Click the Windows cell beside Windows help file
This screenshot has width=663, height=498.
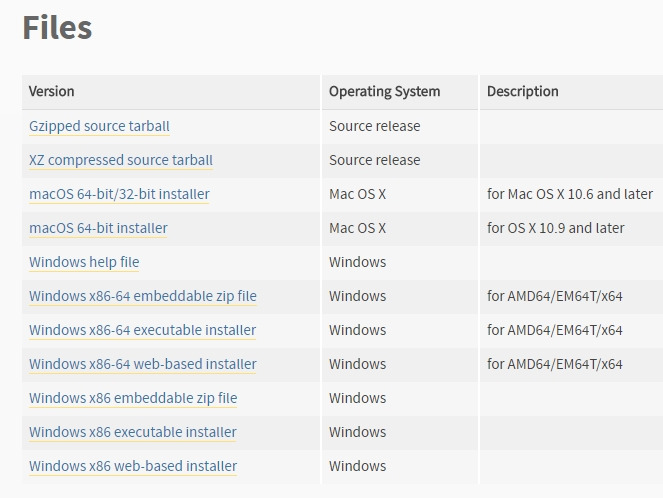point(357,262)
